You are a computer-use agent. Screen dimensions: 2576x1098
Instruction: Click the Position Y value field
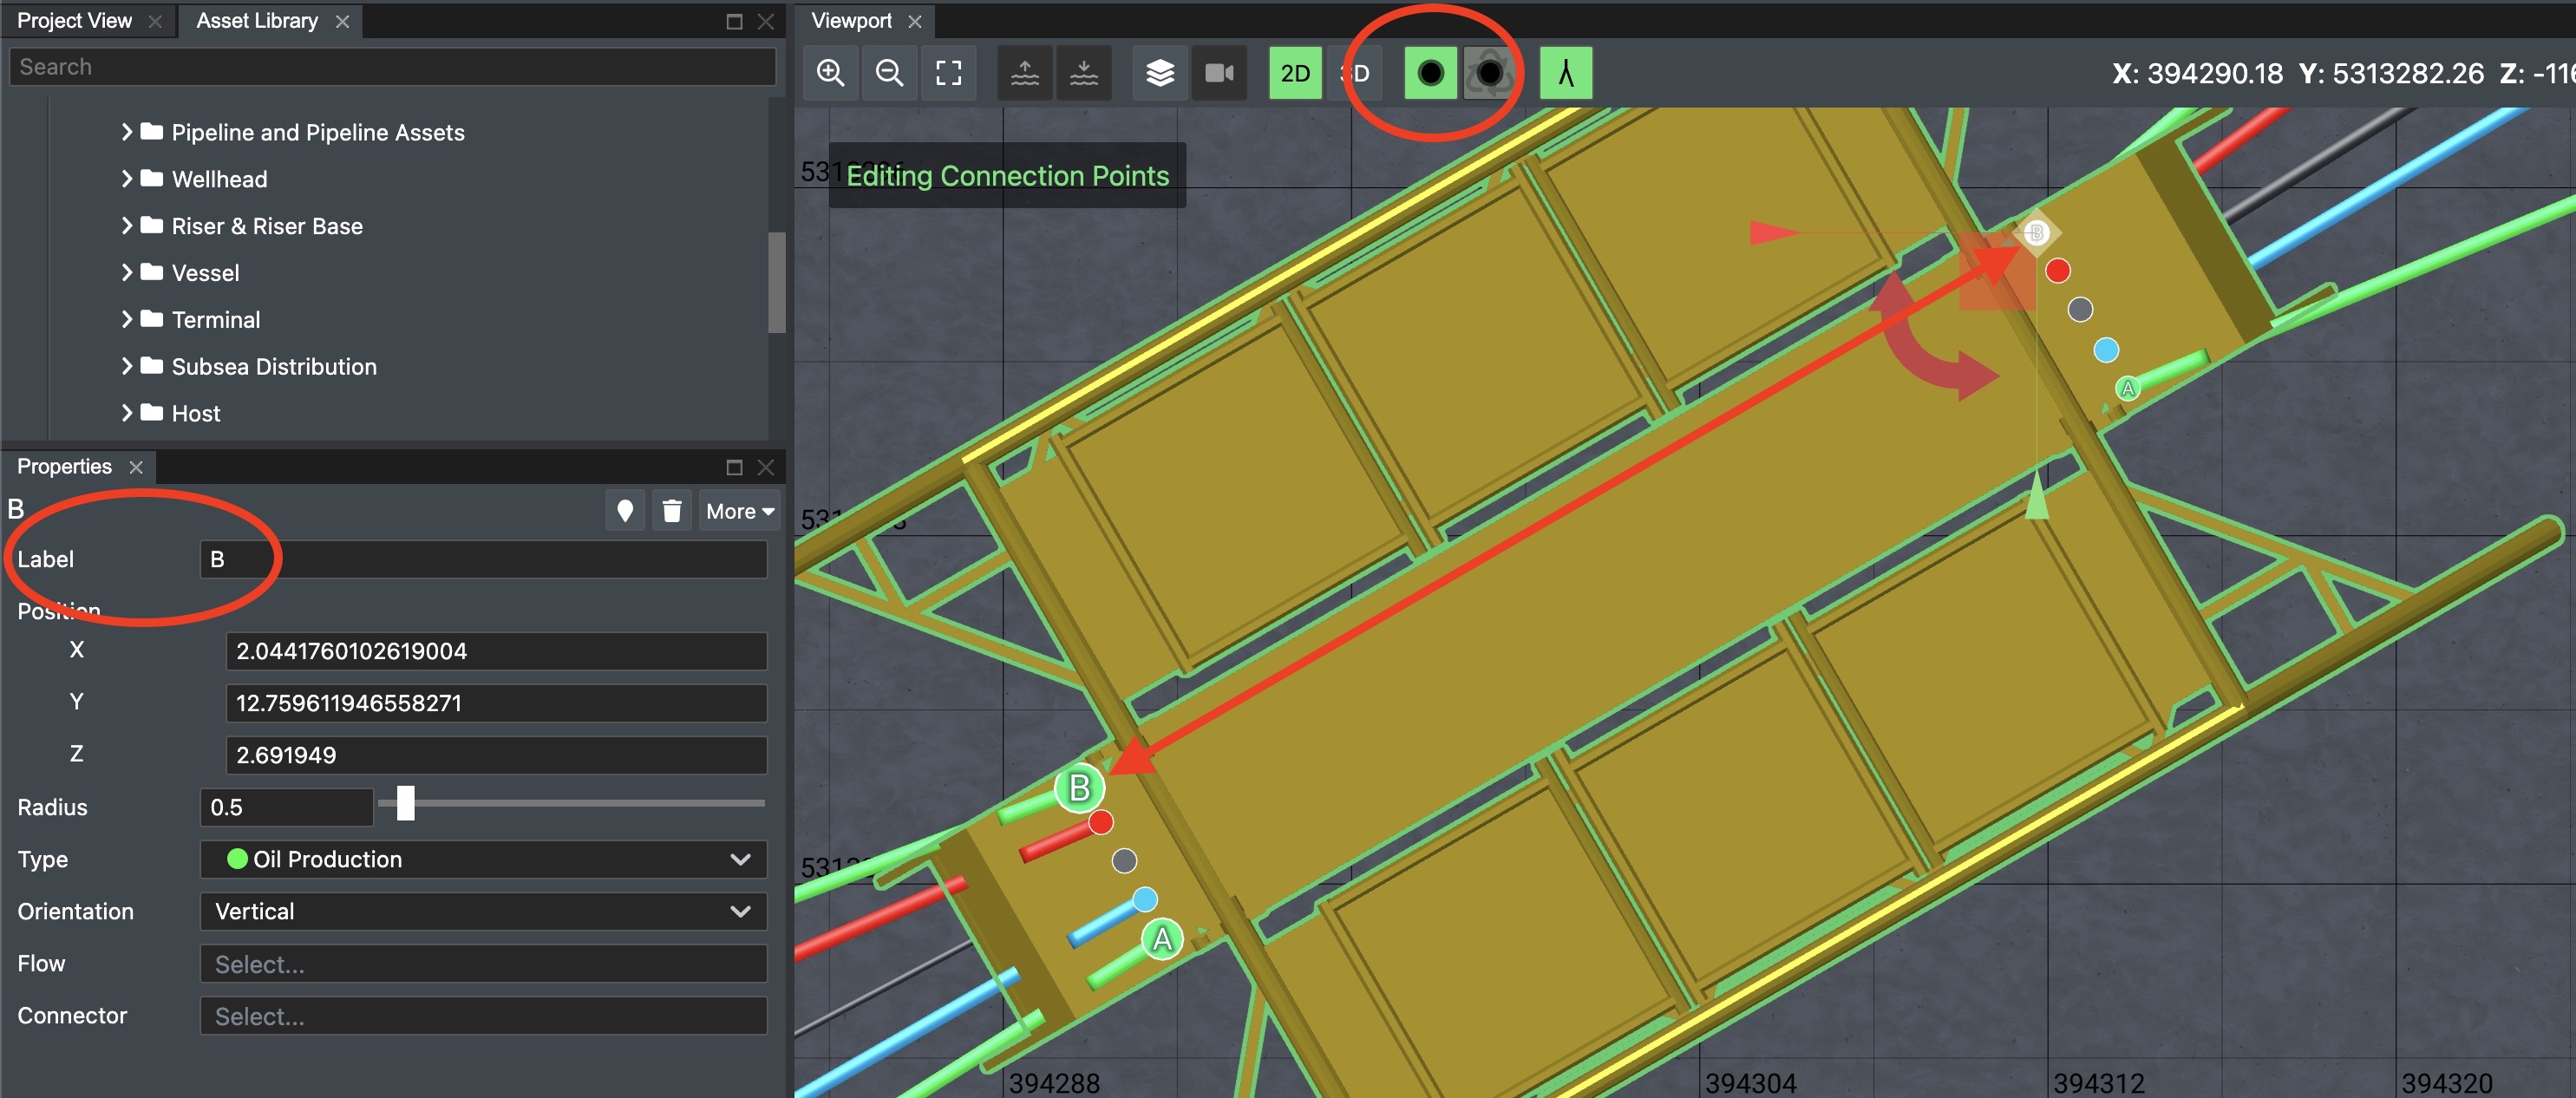pyautogui.click(x=497, y=703)
